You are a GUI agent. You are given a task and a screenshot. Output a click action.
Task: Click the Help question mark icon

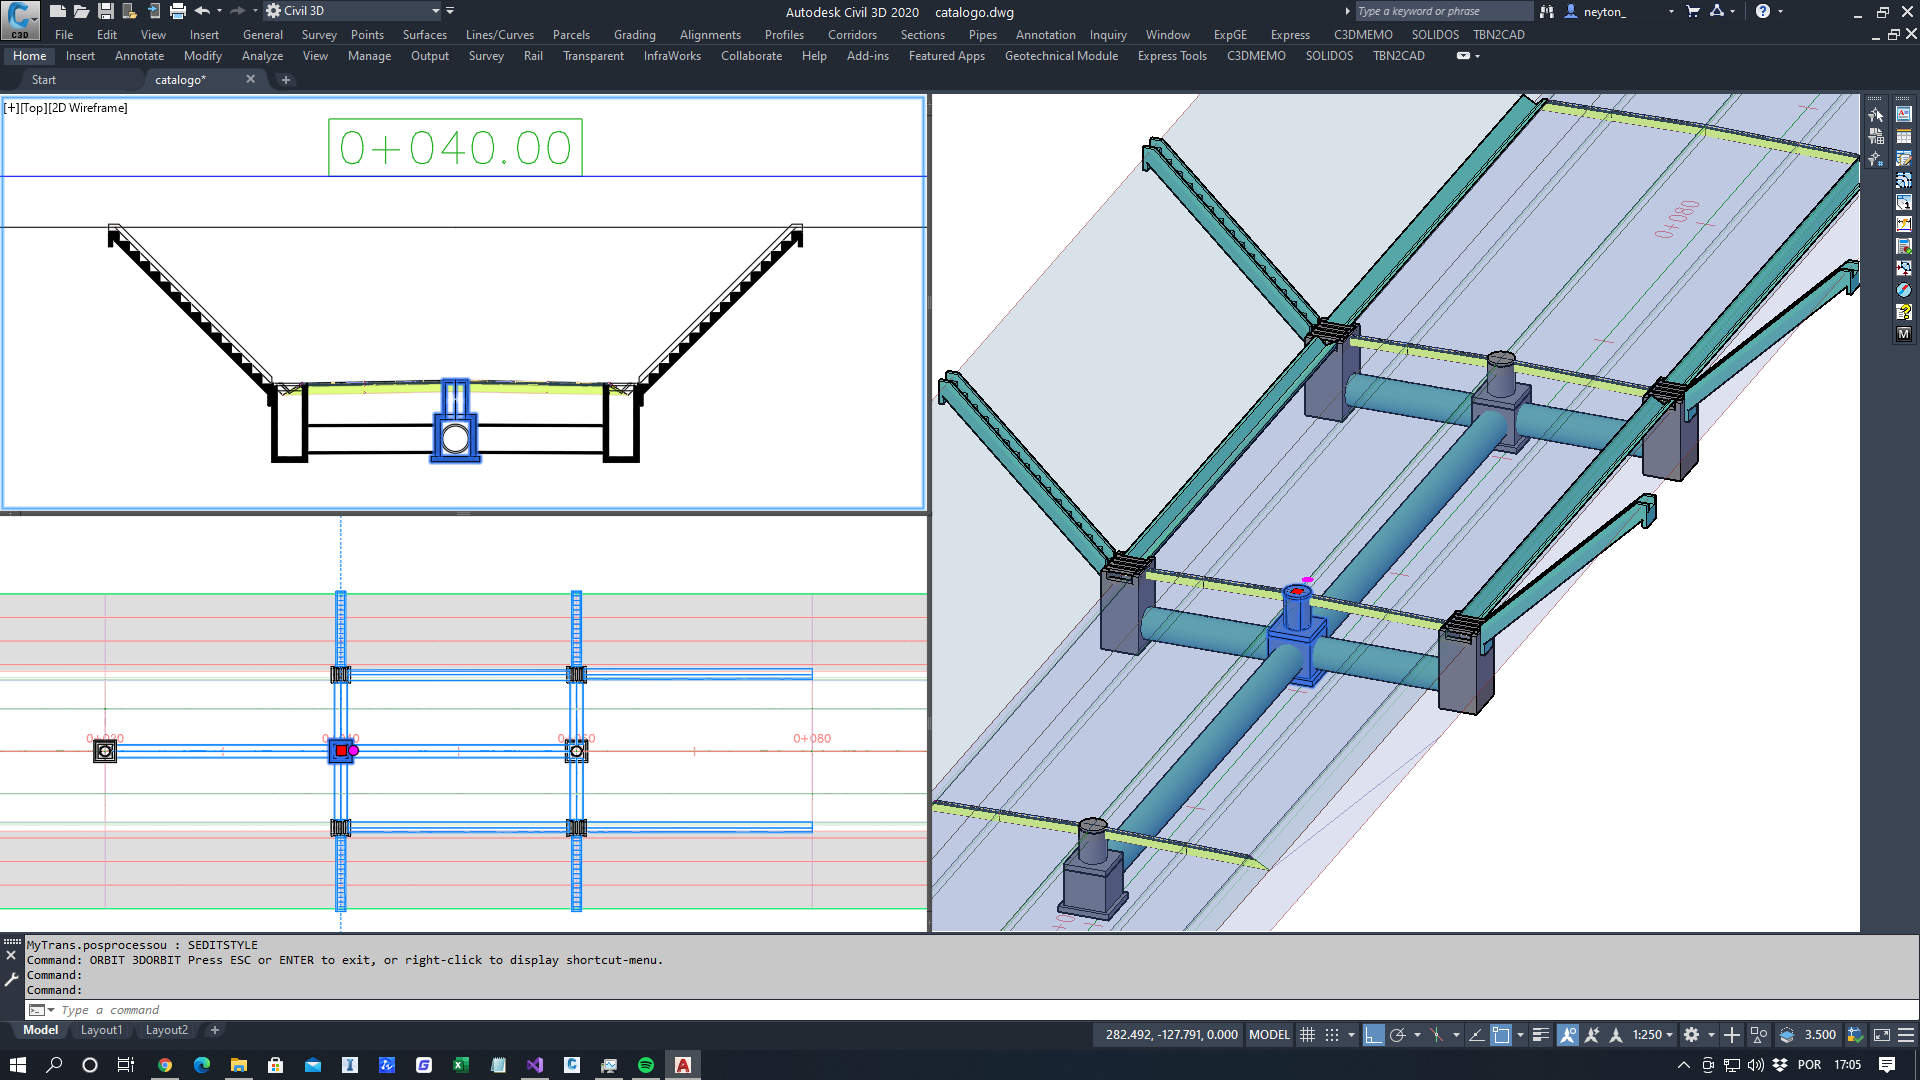click(x=1762, y=11)
